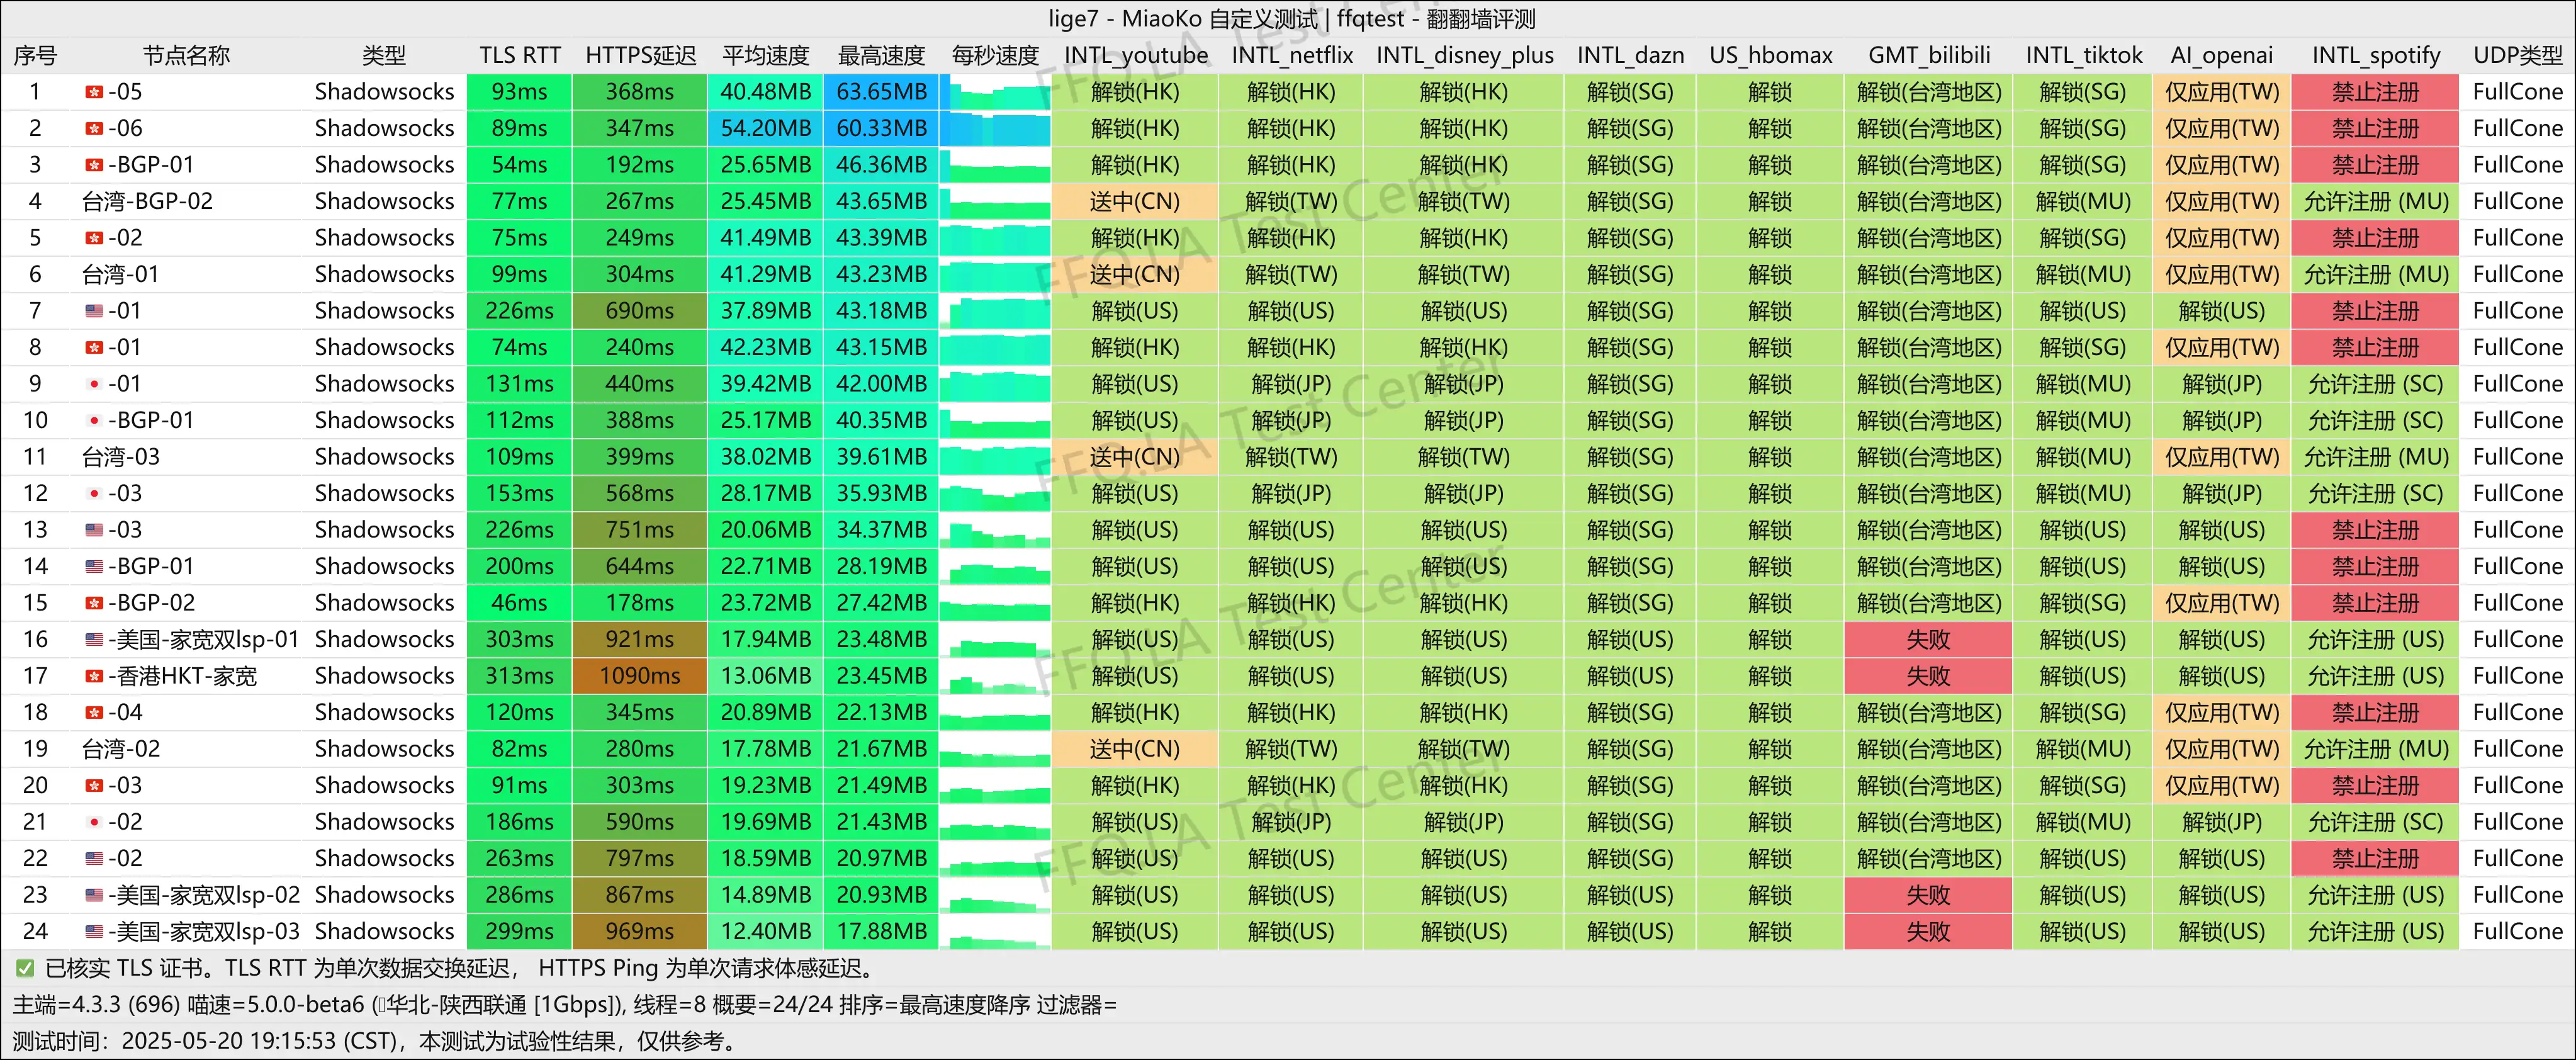2576x1060 pixels.
Task: Click the TLS RTT column header
Action: [x=520, y=55]
